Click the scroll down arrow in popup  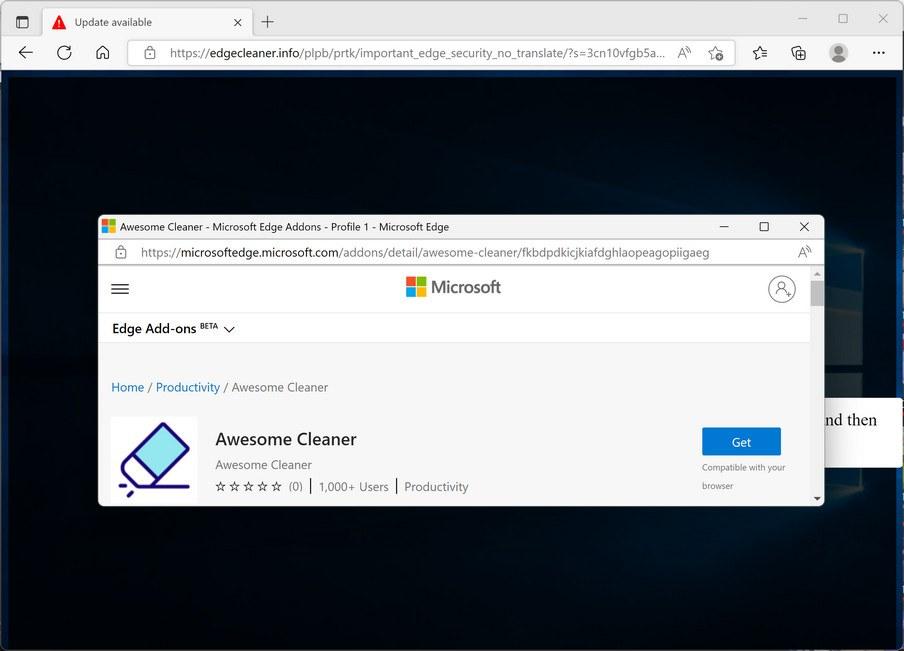click(817, 499)
